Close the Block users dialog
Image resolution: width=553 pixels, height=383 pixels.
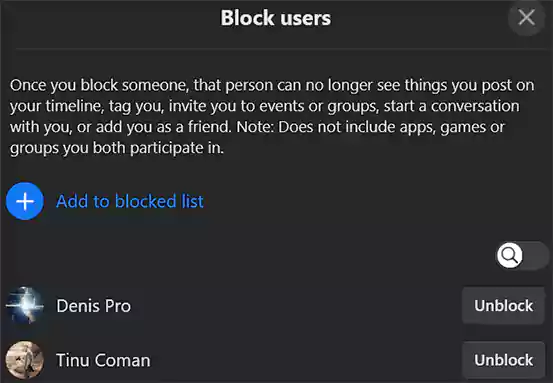pyautogui.click(x=526, y=17)
